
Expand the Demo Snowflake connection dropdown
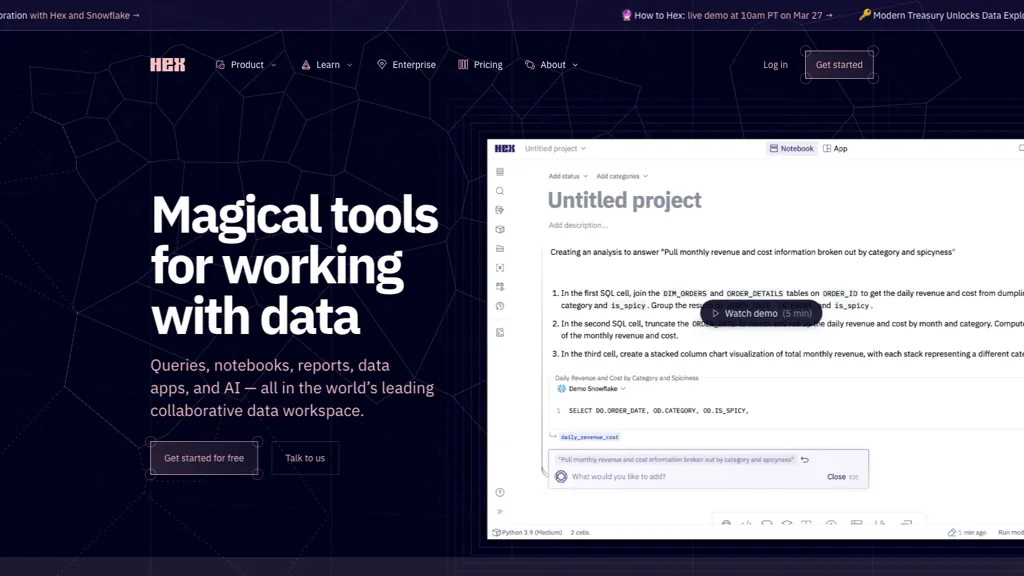[x=622, y=389]
